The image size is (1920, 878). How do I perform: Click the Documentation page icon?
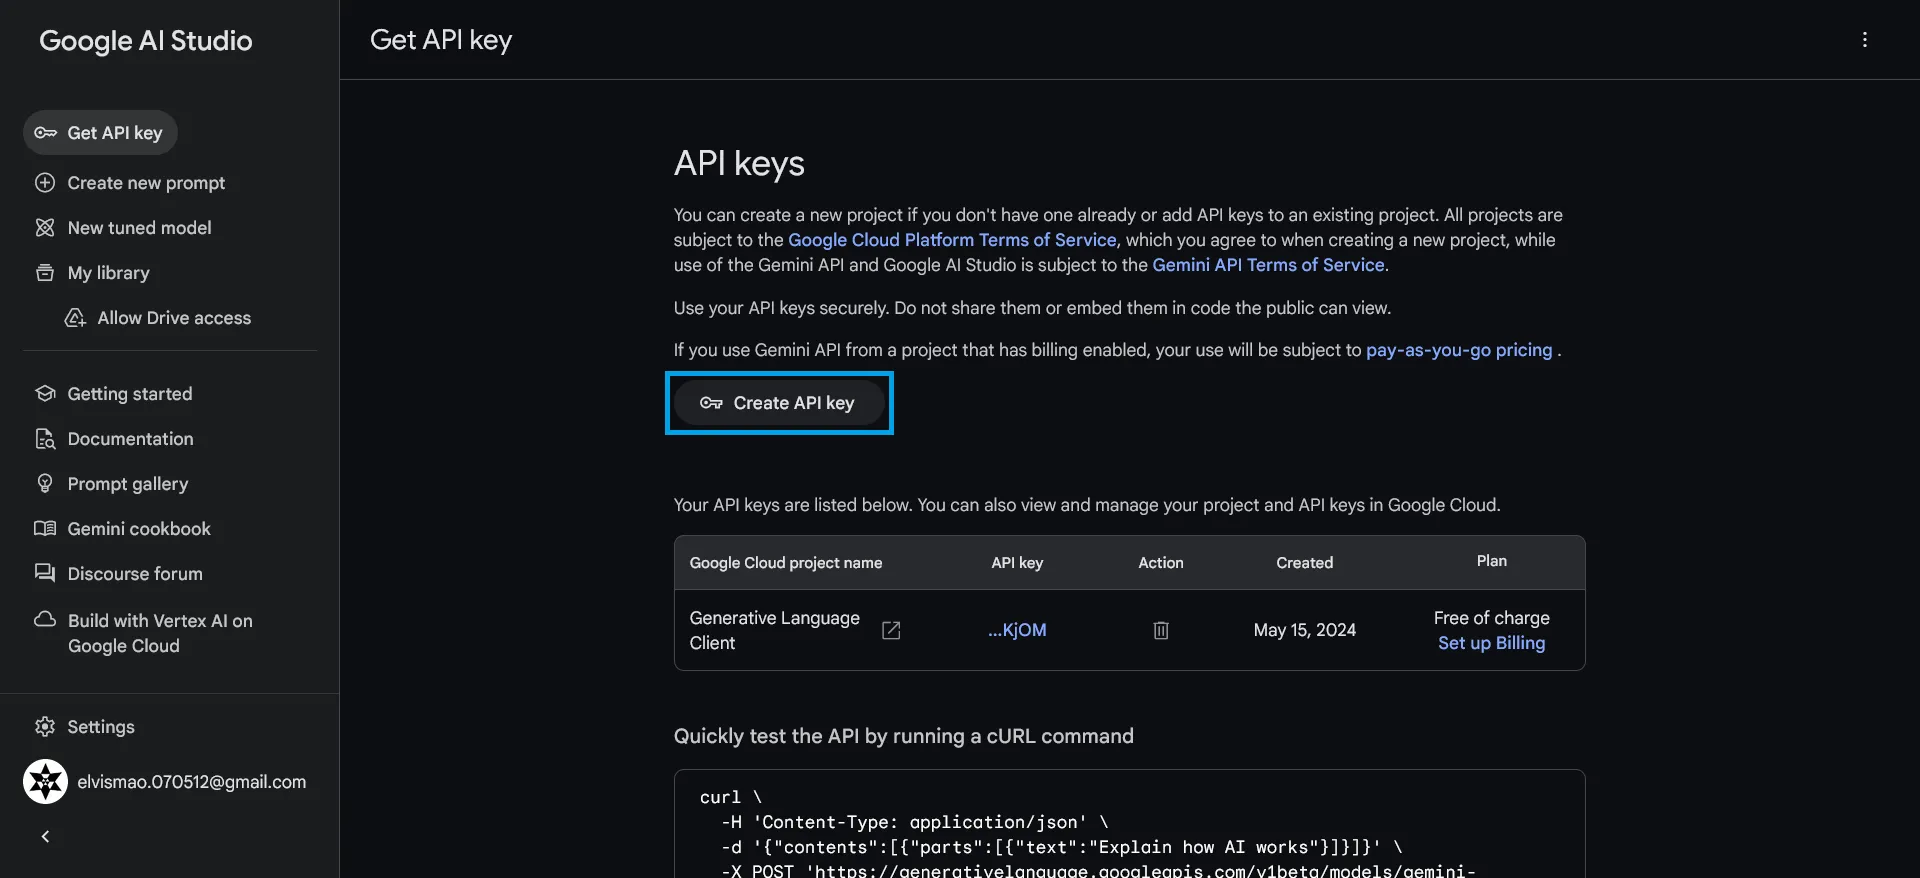pyautogui.click(x=45, y=439)
